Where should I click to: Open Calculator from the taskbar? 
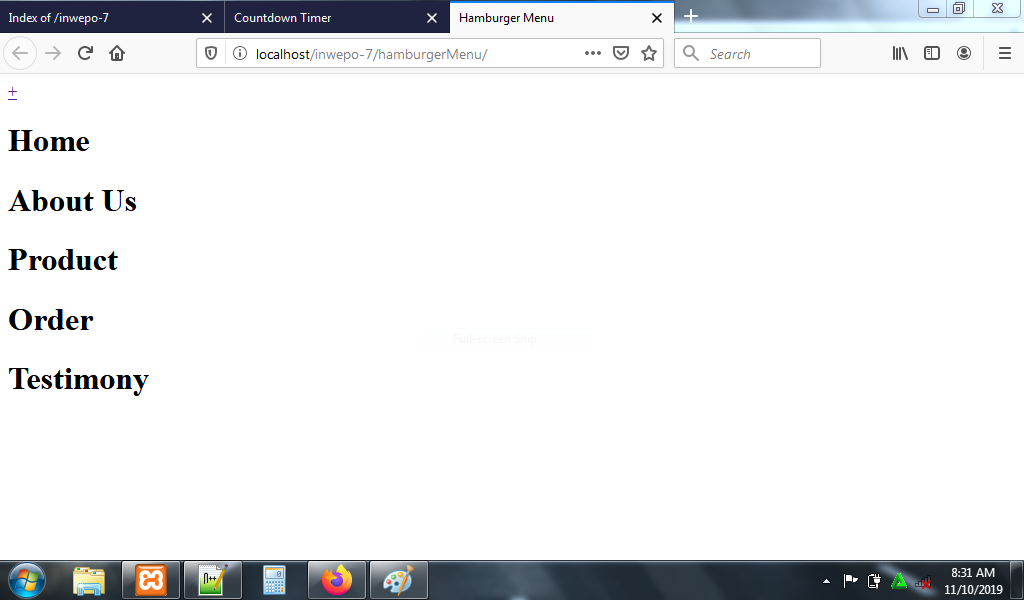click(274, 580)
